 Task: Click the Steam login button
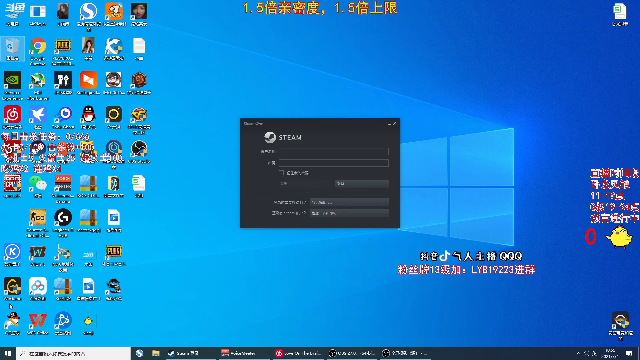point(306,184)
